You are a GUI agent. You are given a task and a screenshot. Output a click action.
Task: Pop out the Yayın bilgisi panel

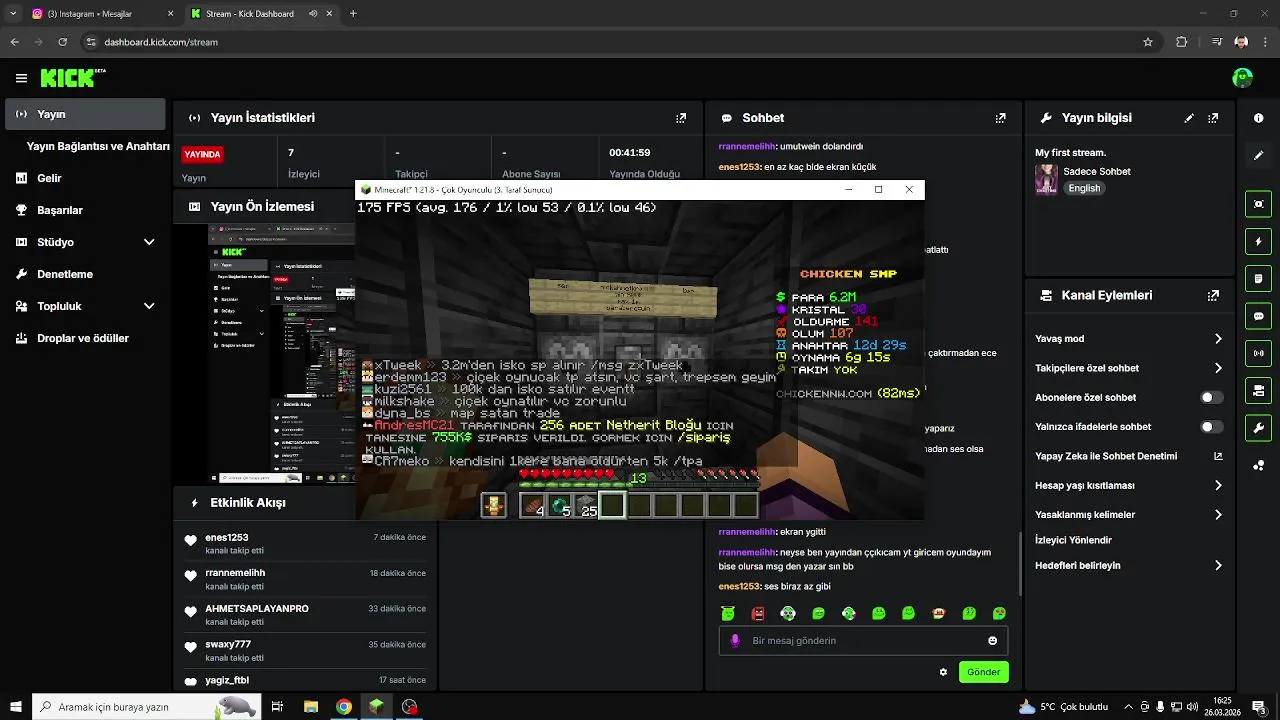(x=1213, y=118)
